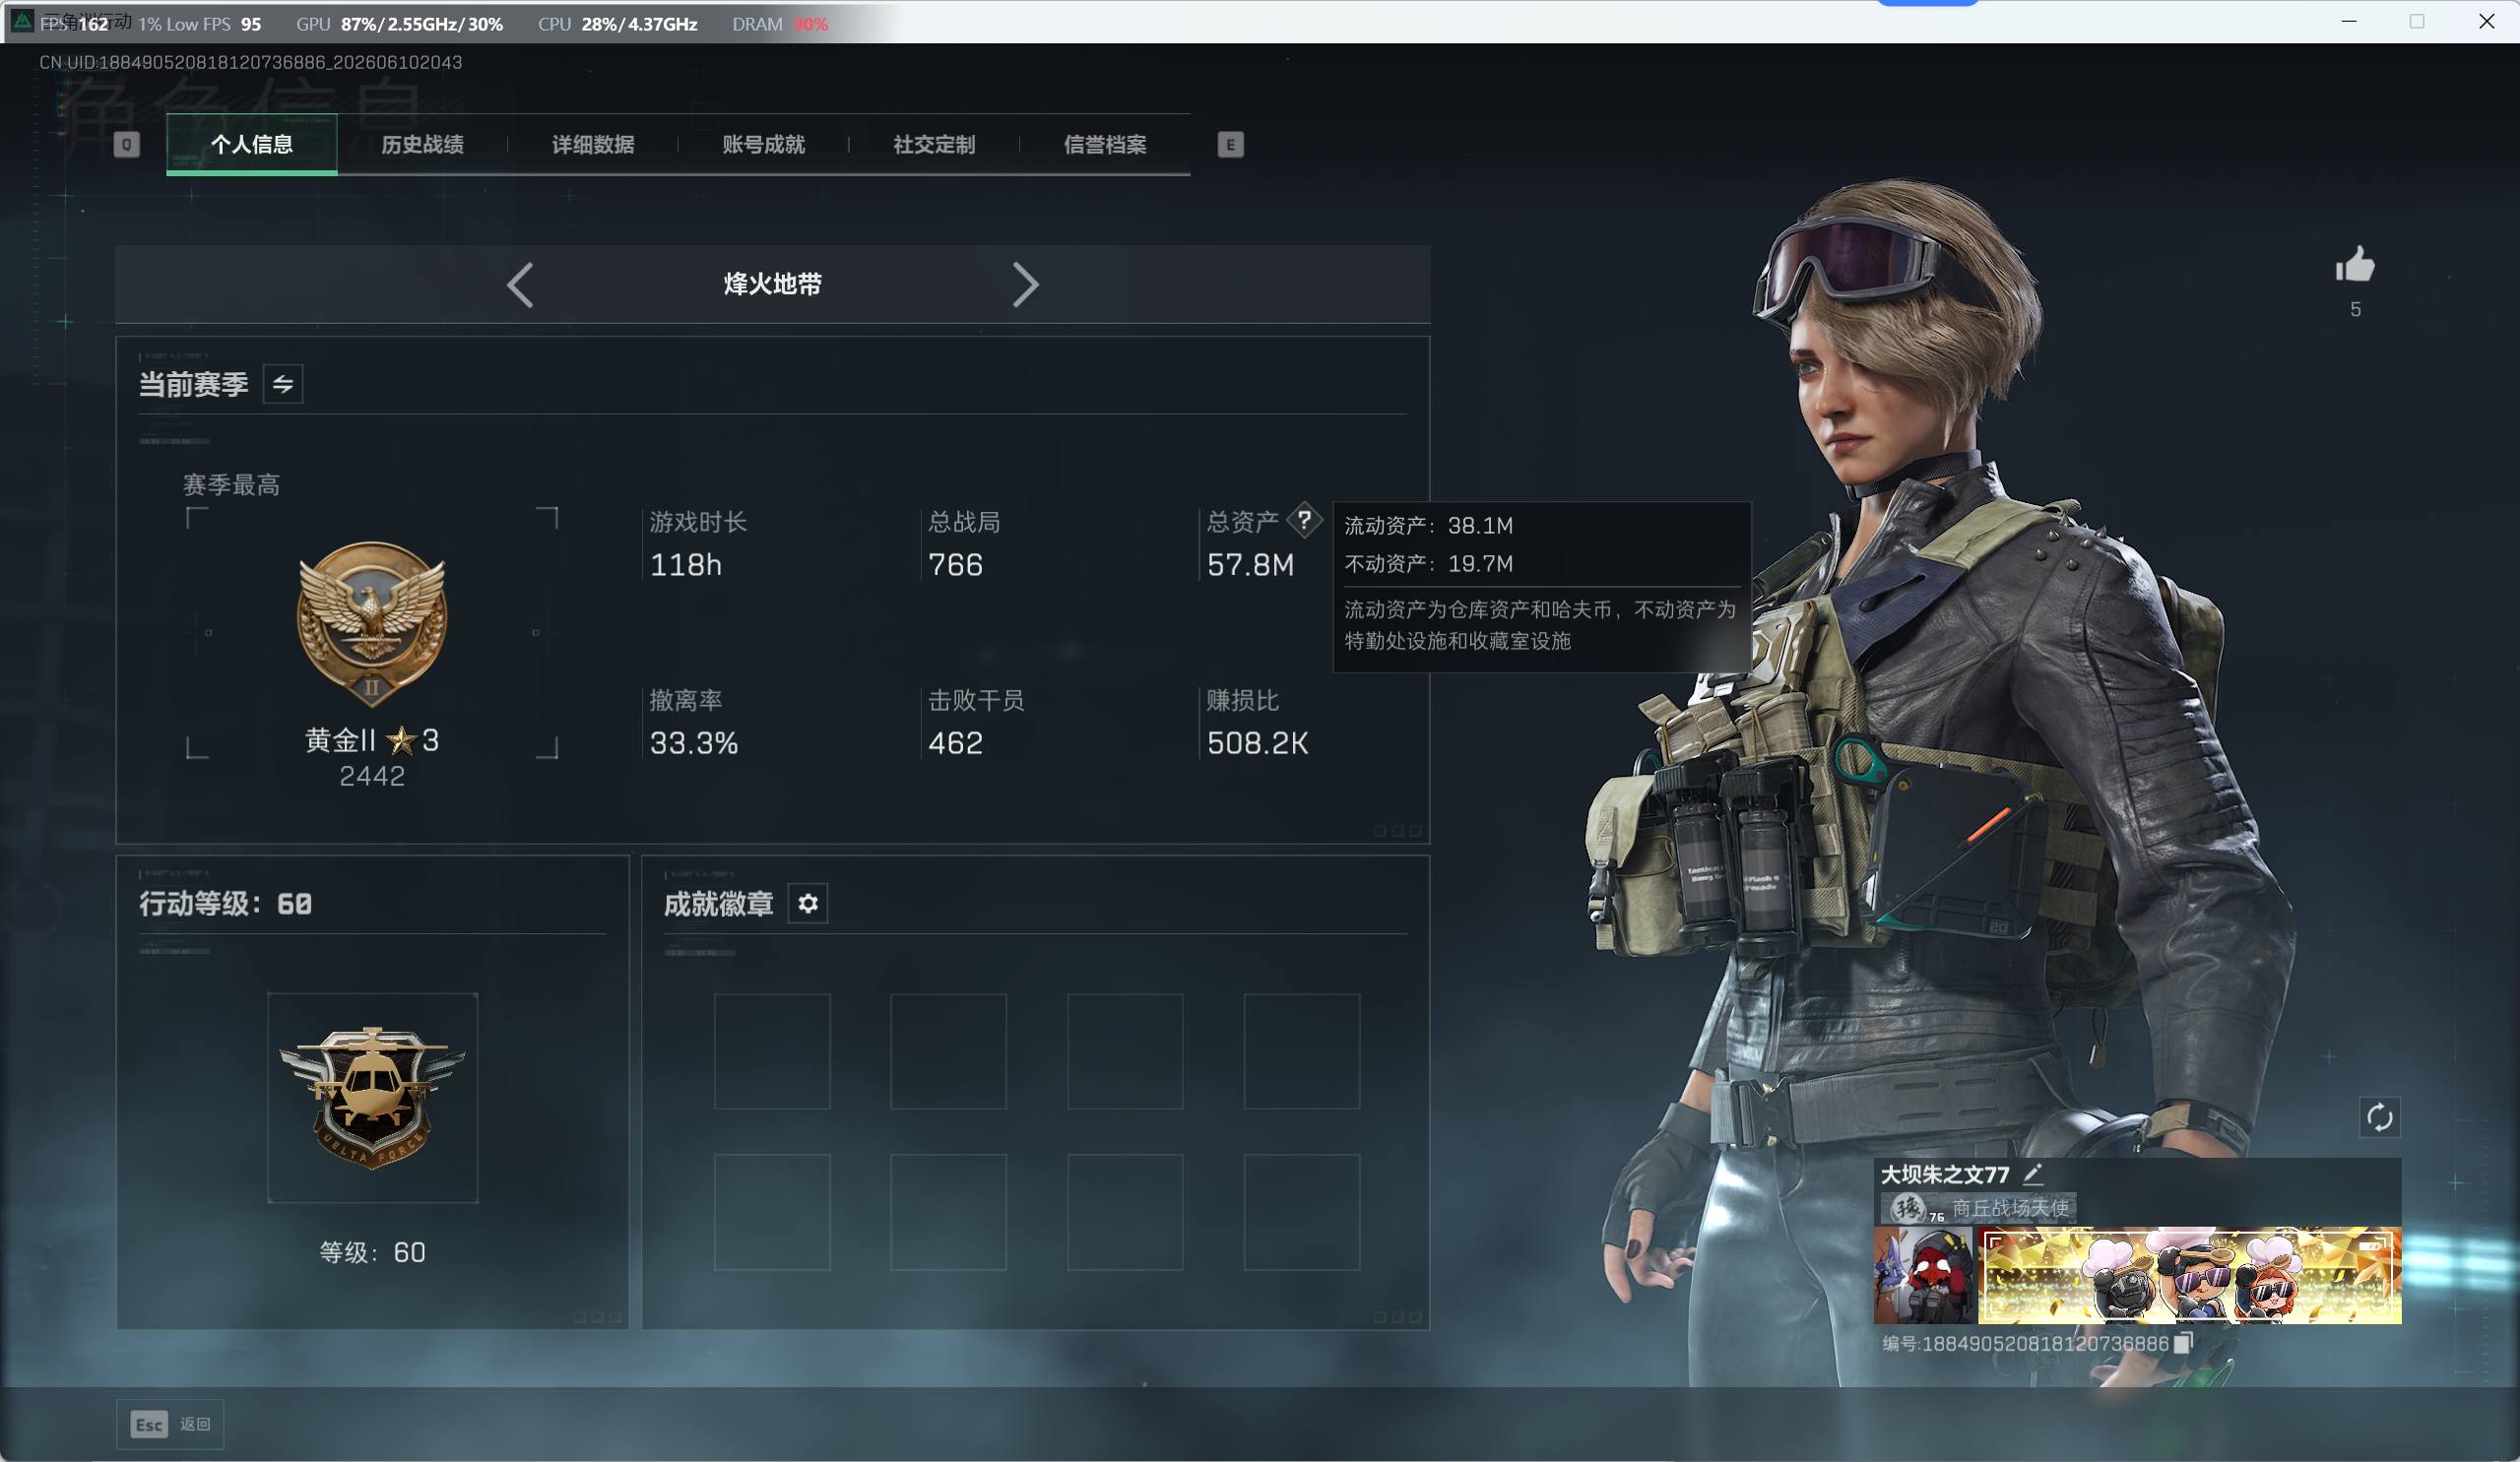
Task: Click the 流动资产: 38.1M tooltip line
Action: coord(1428,526)
